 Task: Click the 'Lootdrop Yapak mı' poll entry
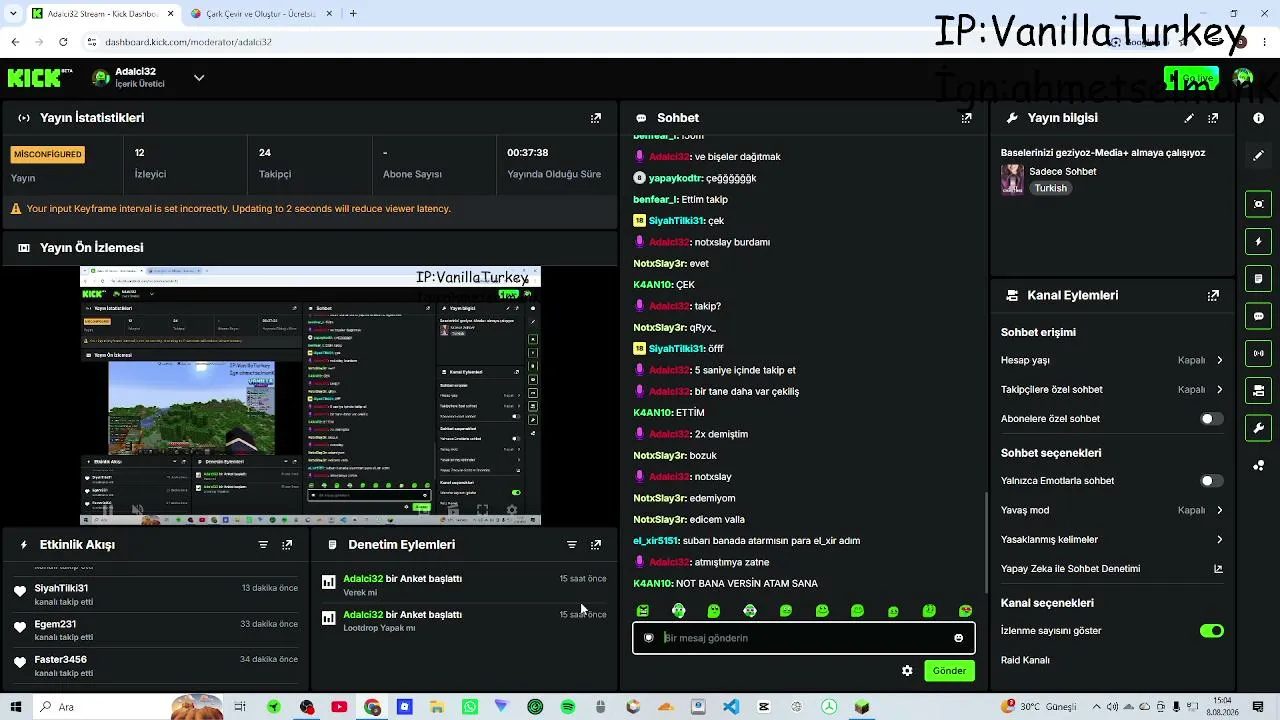click(x=464, y=621)
